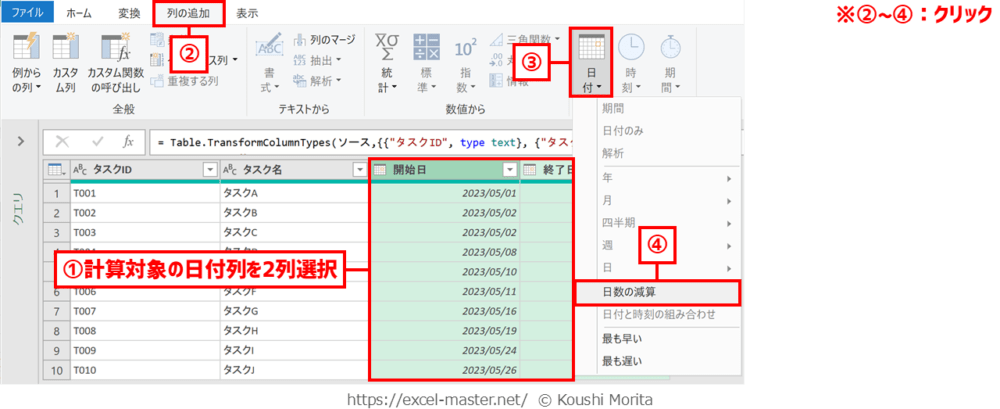Select 日数の減算 menu item
Screen dimensions: 1000x409
coord(657,292)
